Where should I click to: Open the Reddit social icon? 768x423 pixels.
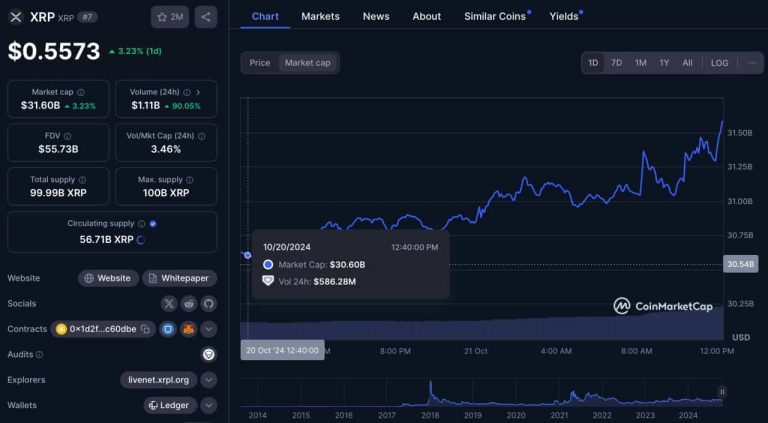189,304
